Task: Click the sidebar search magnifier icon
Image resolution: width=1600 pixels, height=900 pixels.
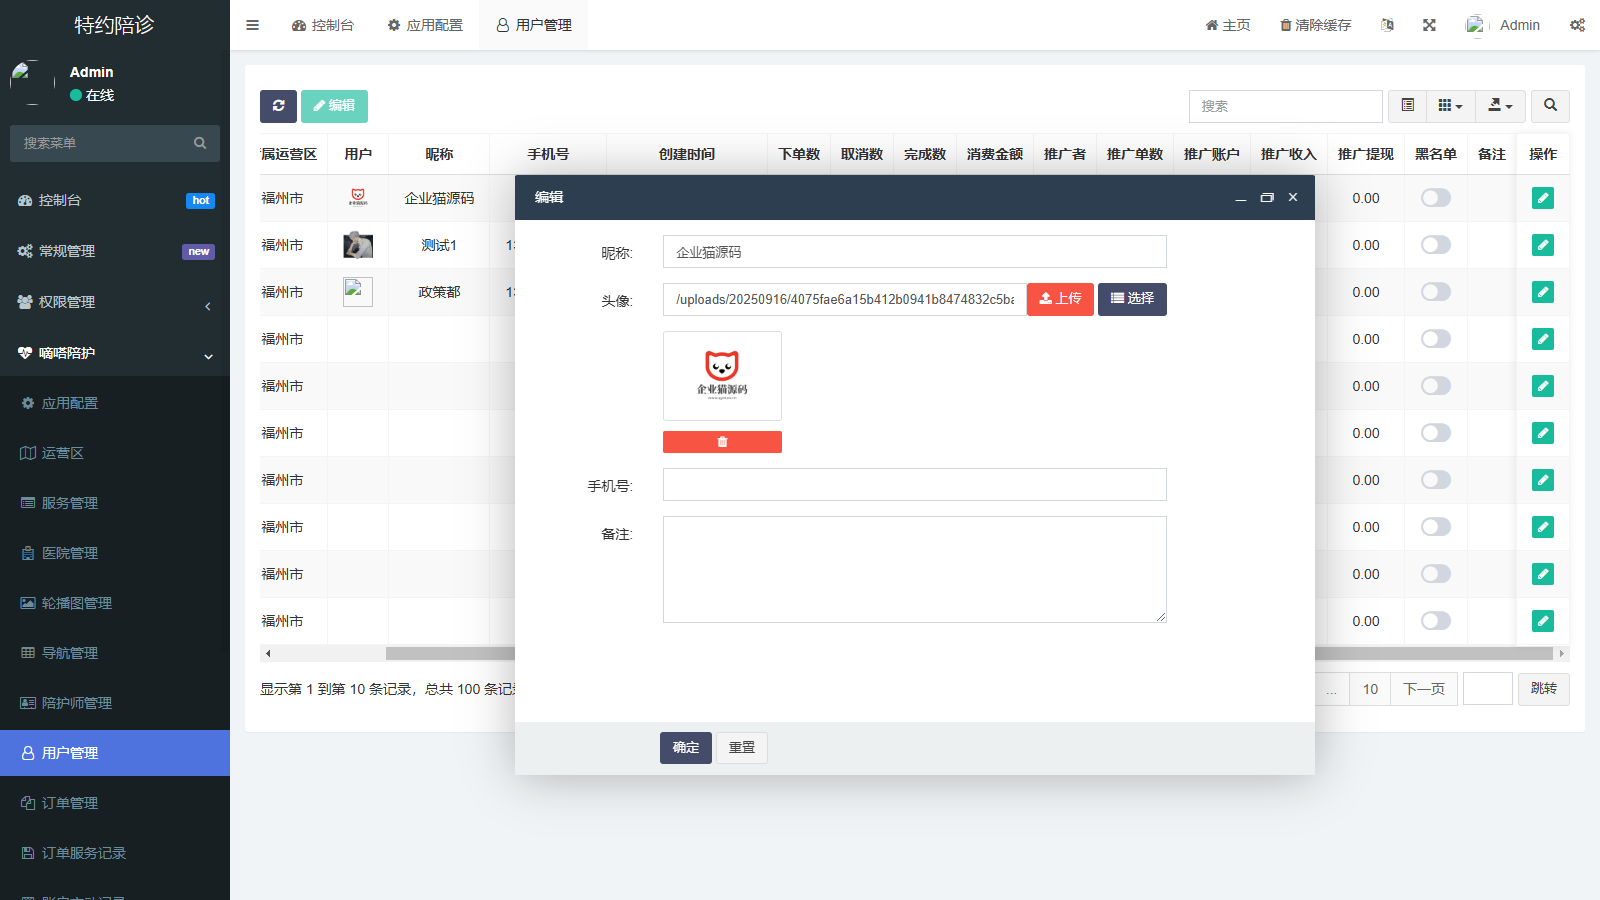Action: click(200, 143)
